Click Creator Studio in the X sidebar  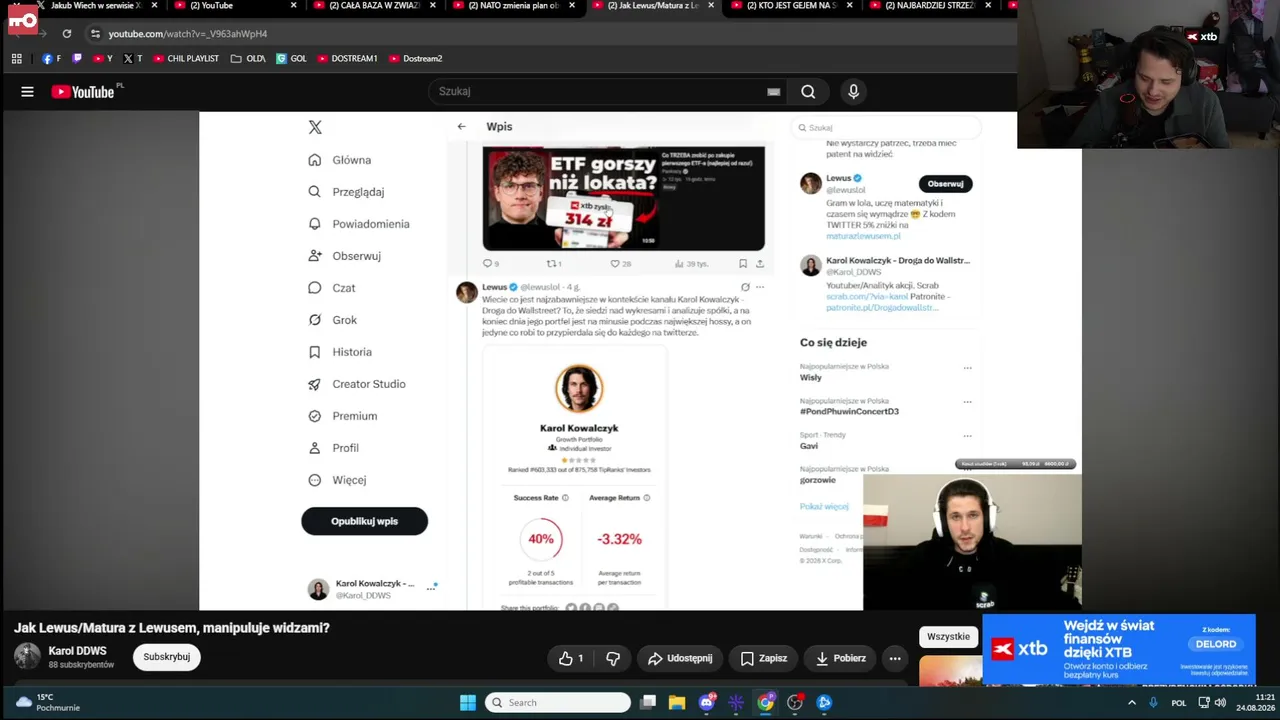[356, 384]
